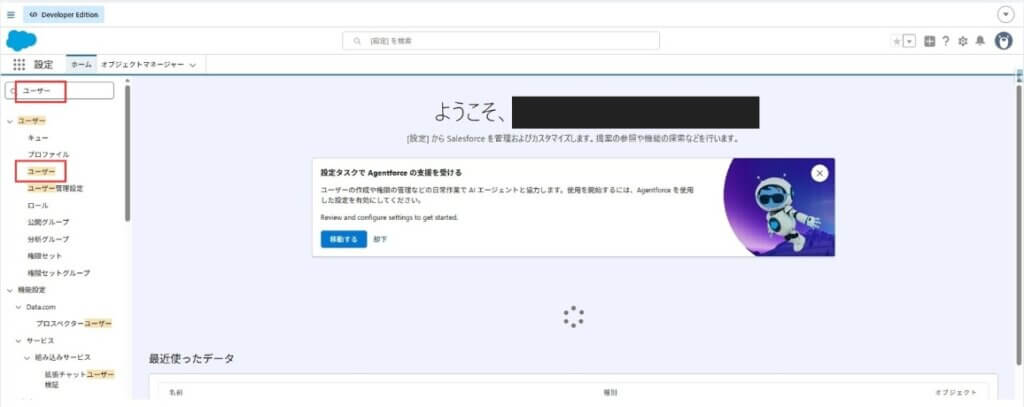Switch to the ホーム tab

[x=82, y=65]
